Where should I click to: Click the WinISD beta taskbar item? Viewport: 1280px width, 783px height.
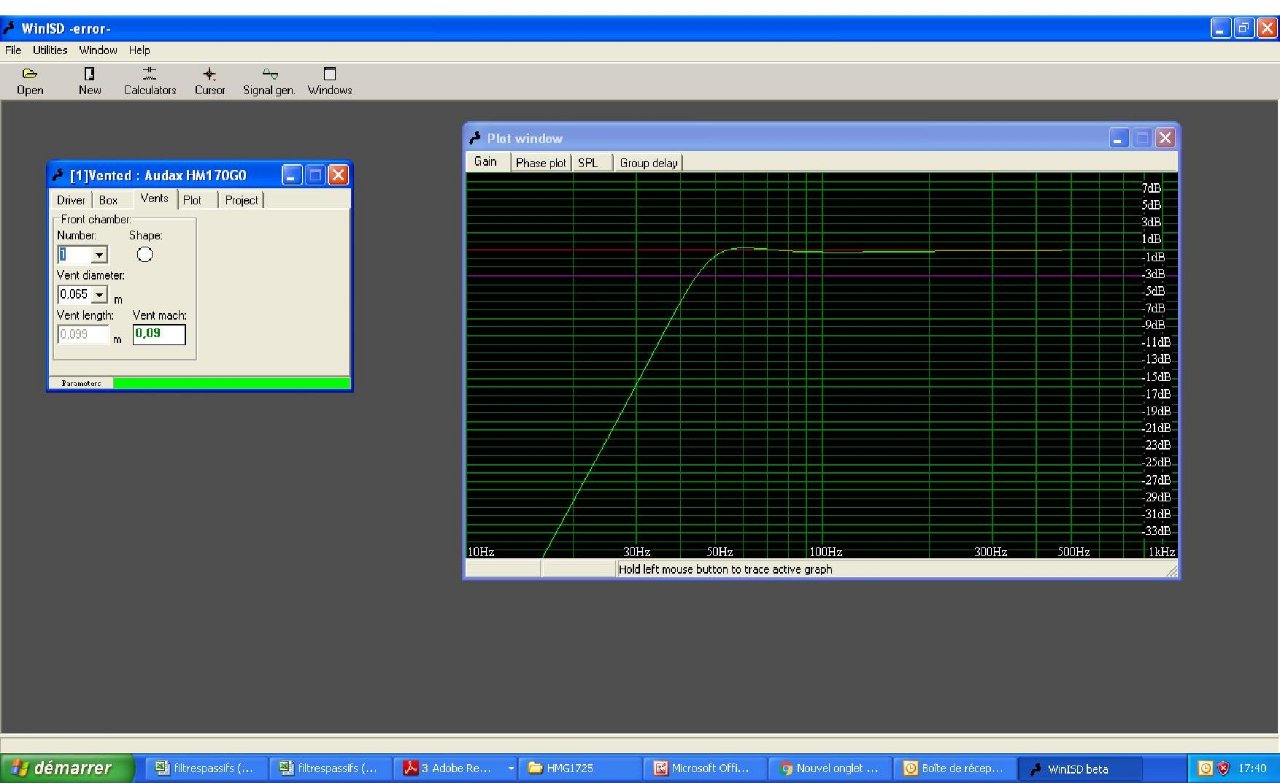point(1082,768)
